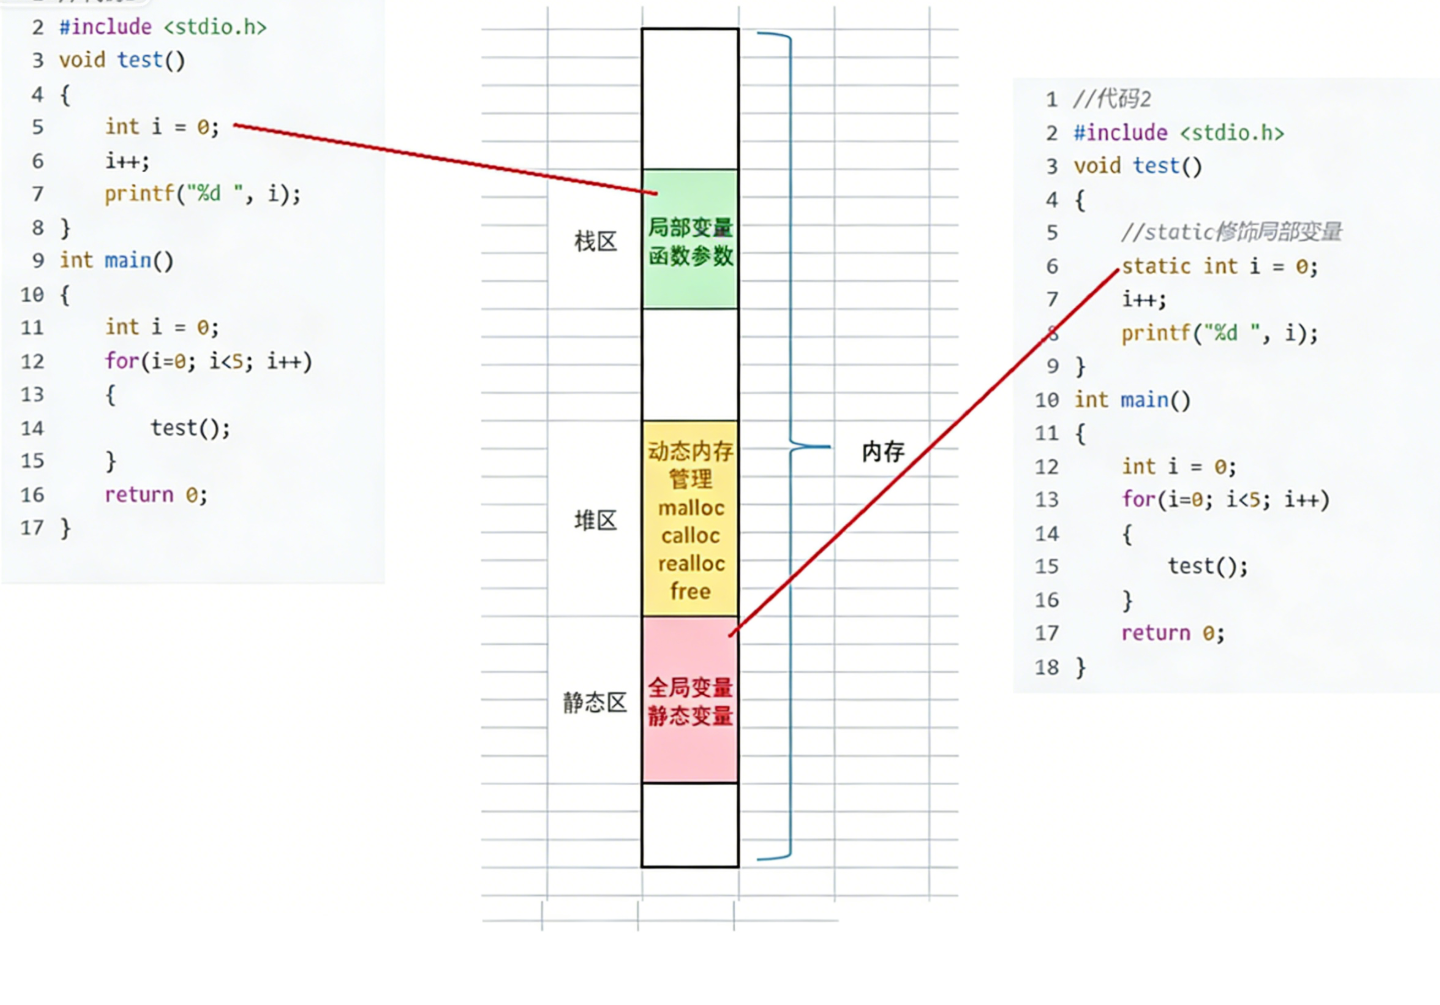The height and width of the screenshot is (1005, 1440).
Task: Click static int i = 0; on right line 6
Action: tap(1220, 266)
